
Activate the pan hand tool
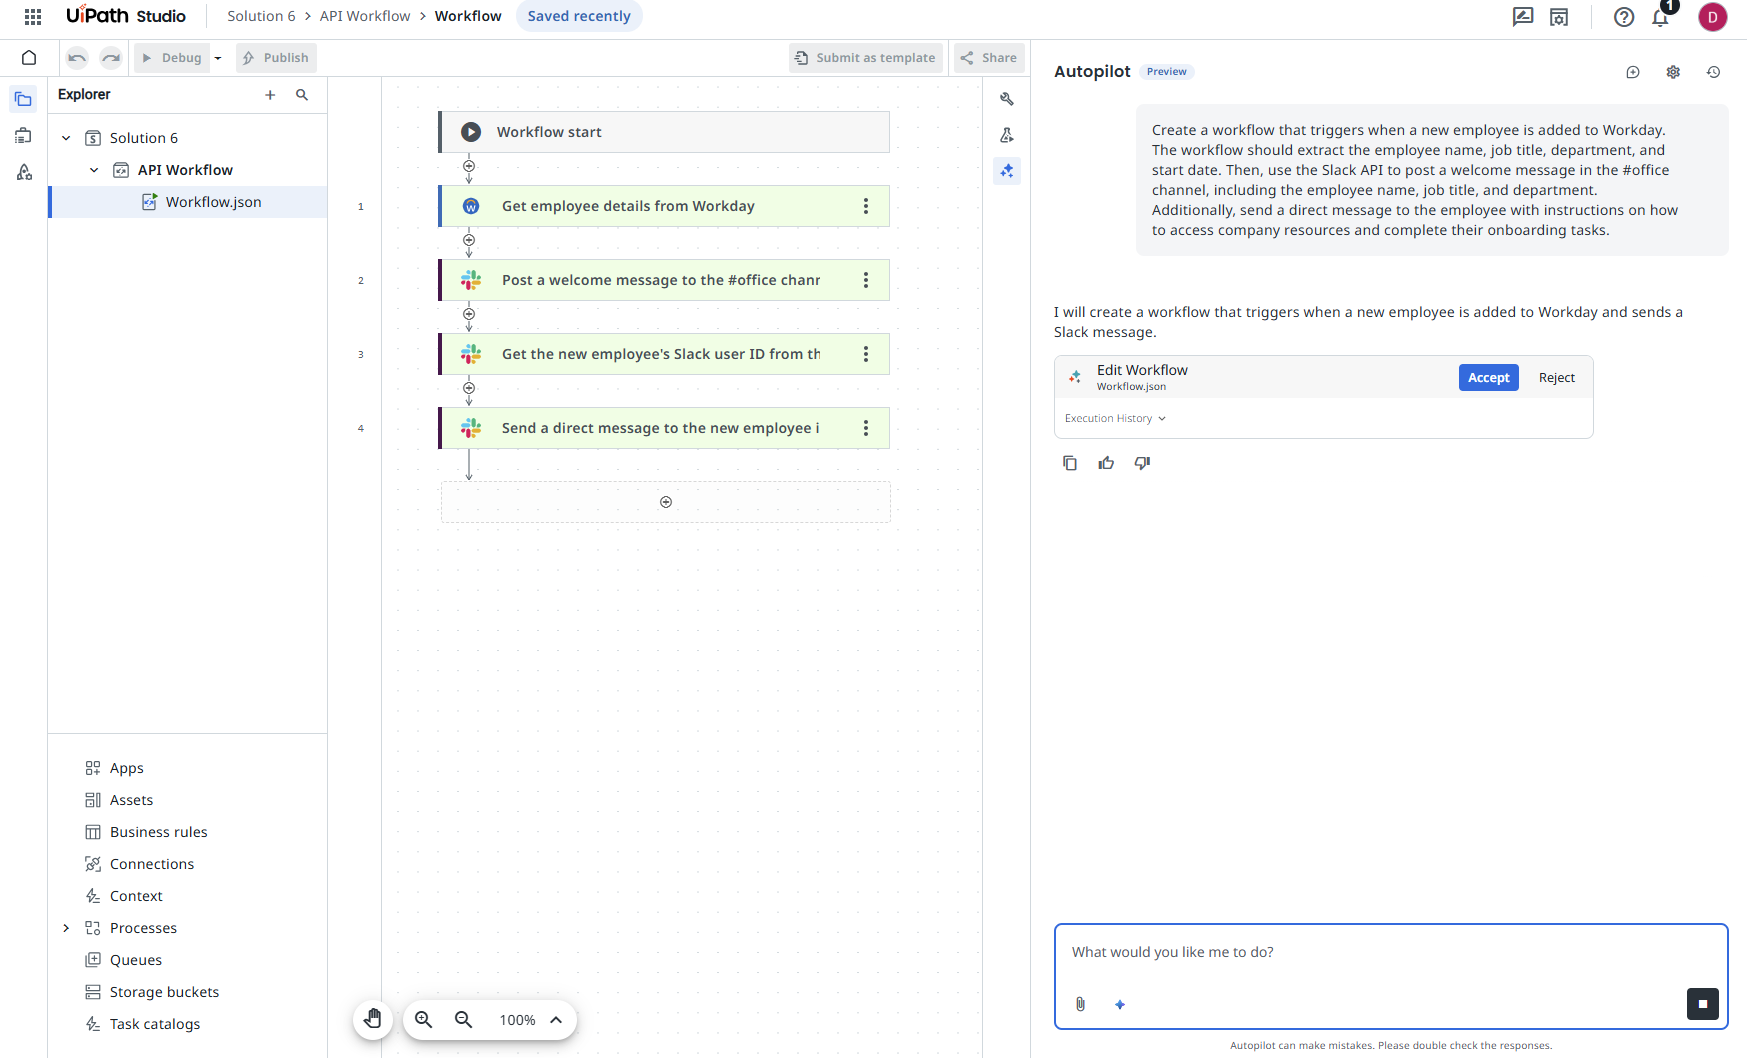point(373,1020)
